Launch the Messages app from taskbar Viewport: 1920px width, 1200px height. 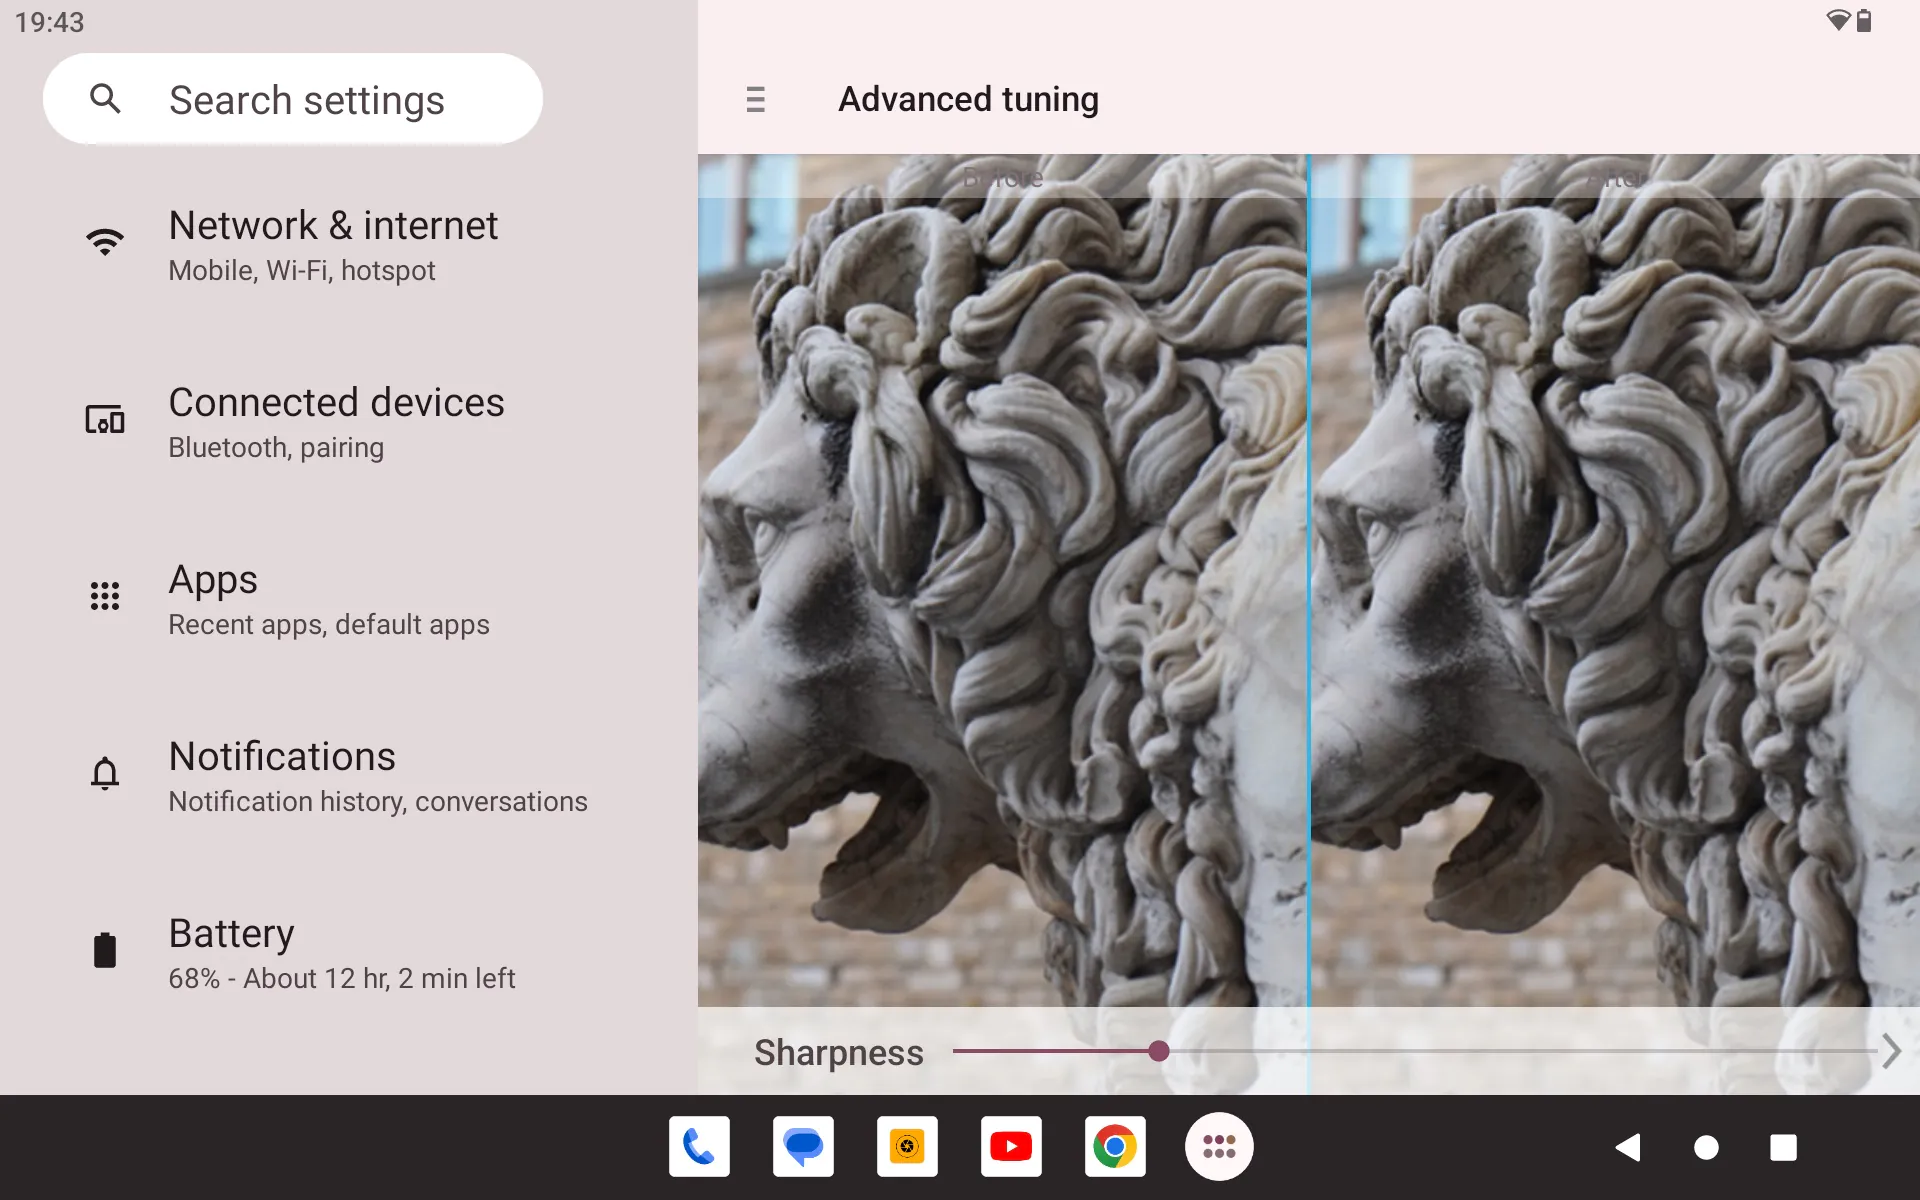[x=803, y=1147]
